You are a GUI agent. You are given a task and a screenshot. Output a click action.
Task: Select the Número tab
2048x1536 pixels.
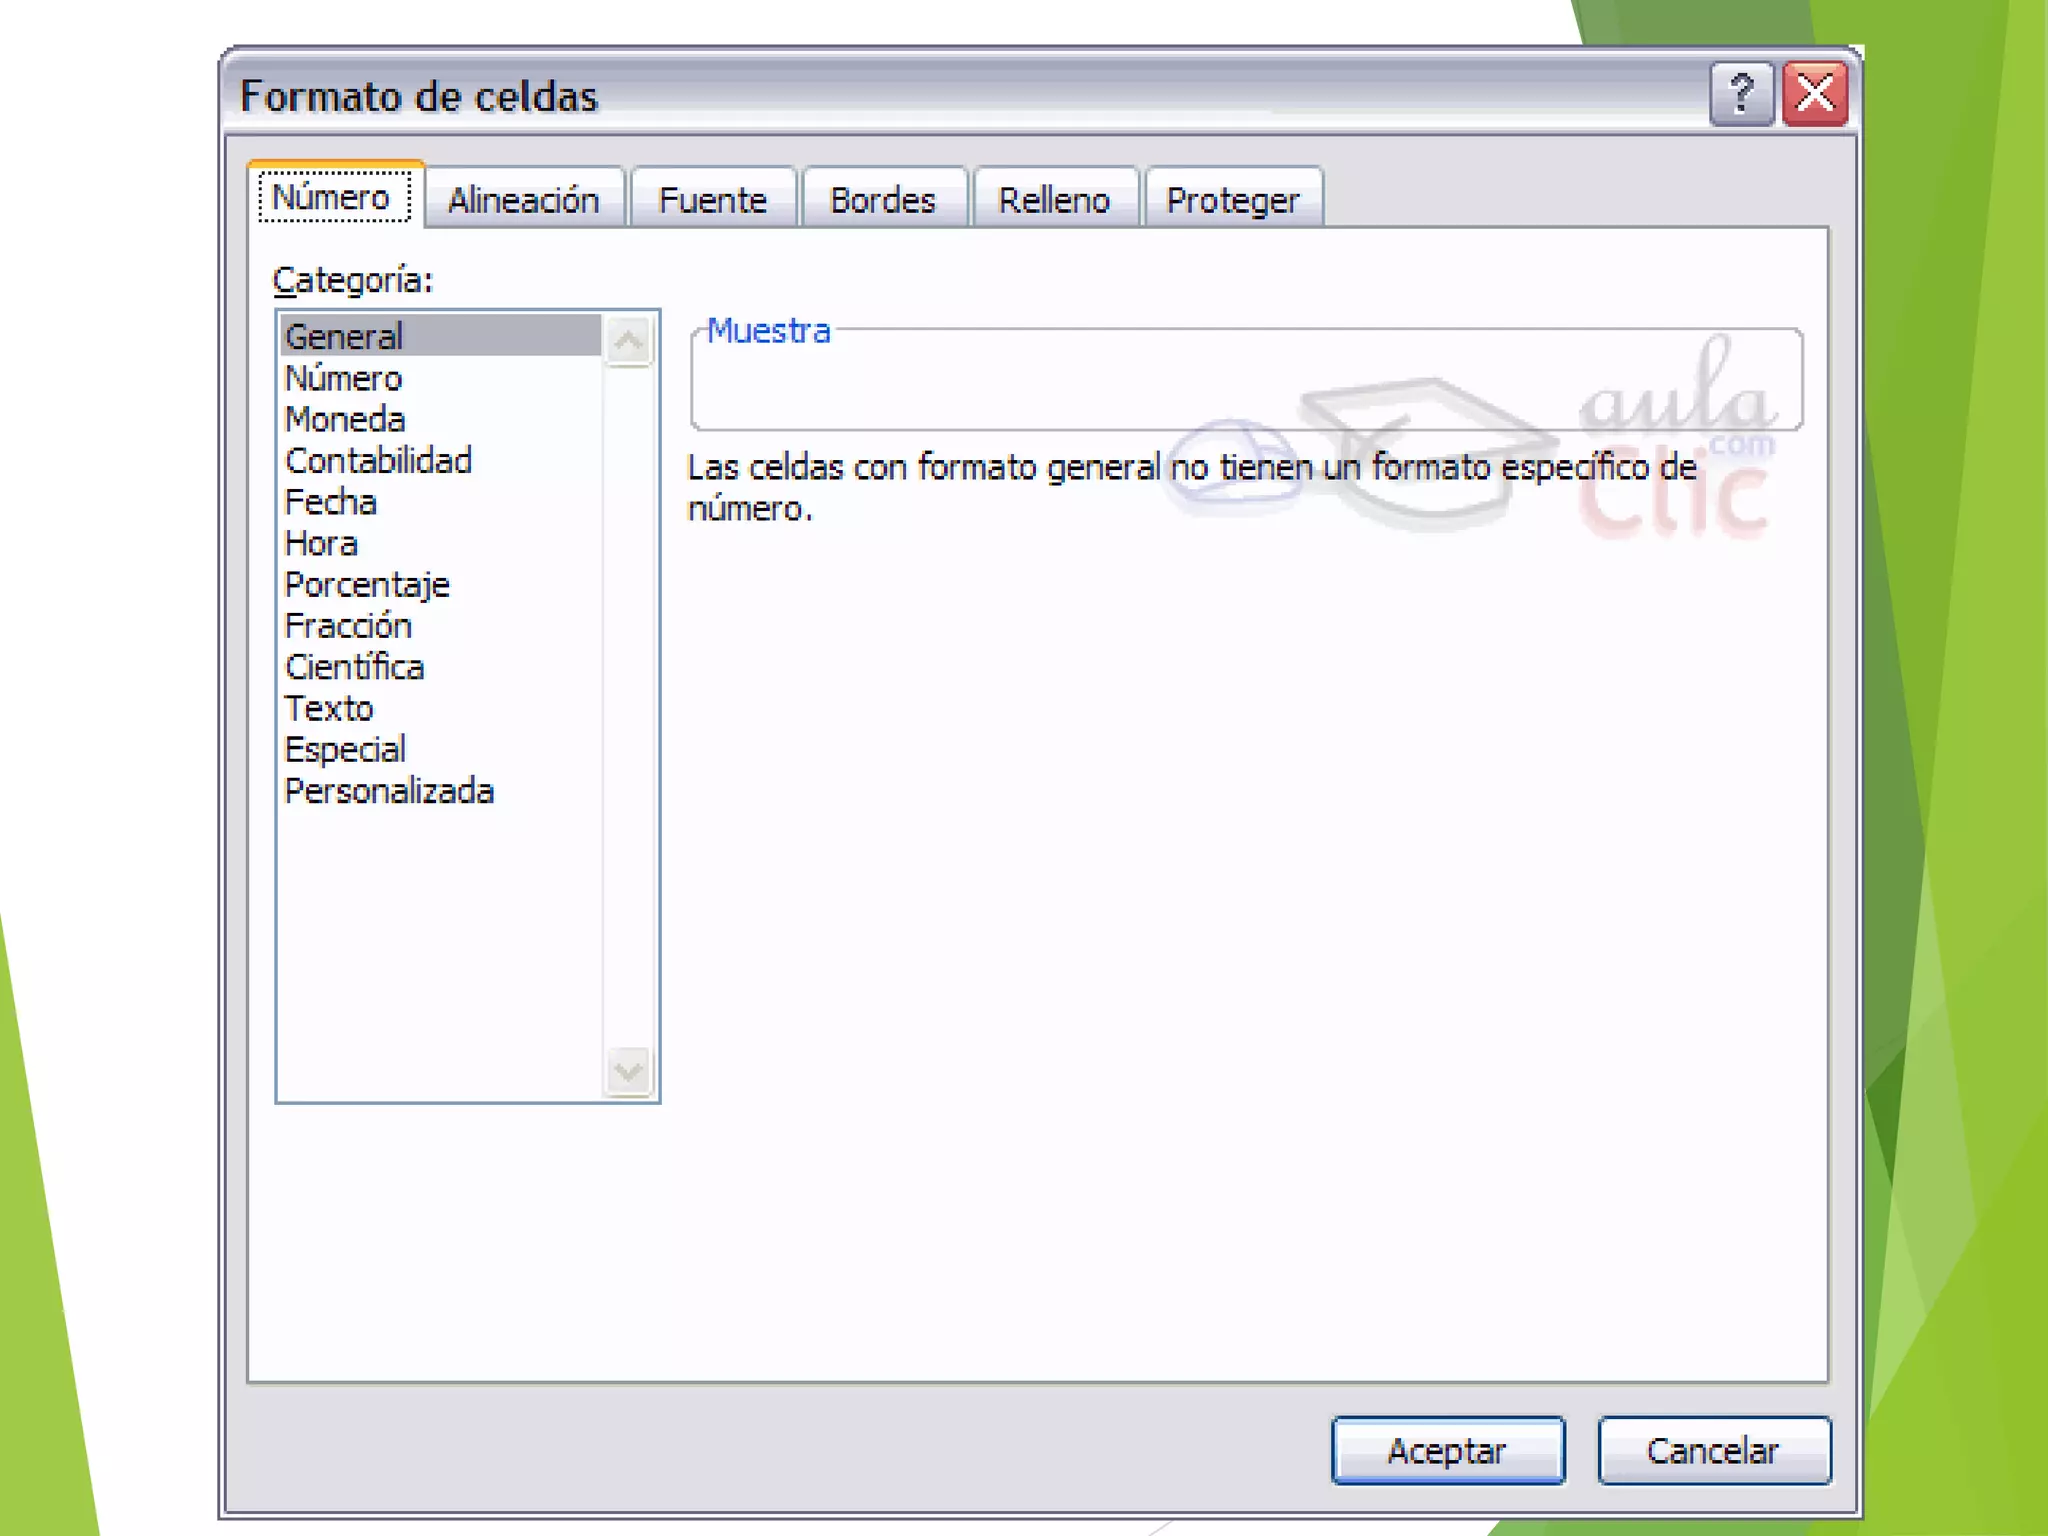pos(332,197)
